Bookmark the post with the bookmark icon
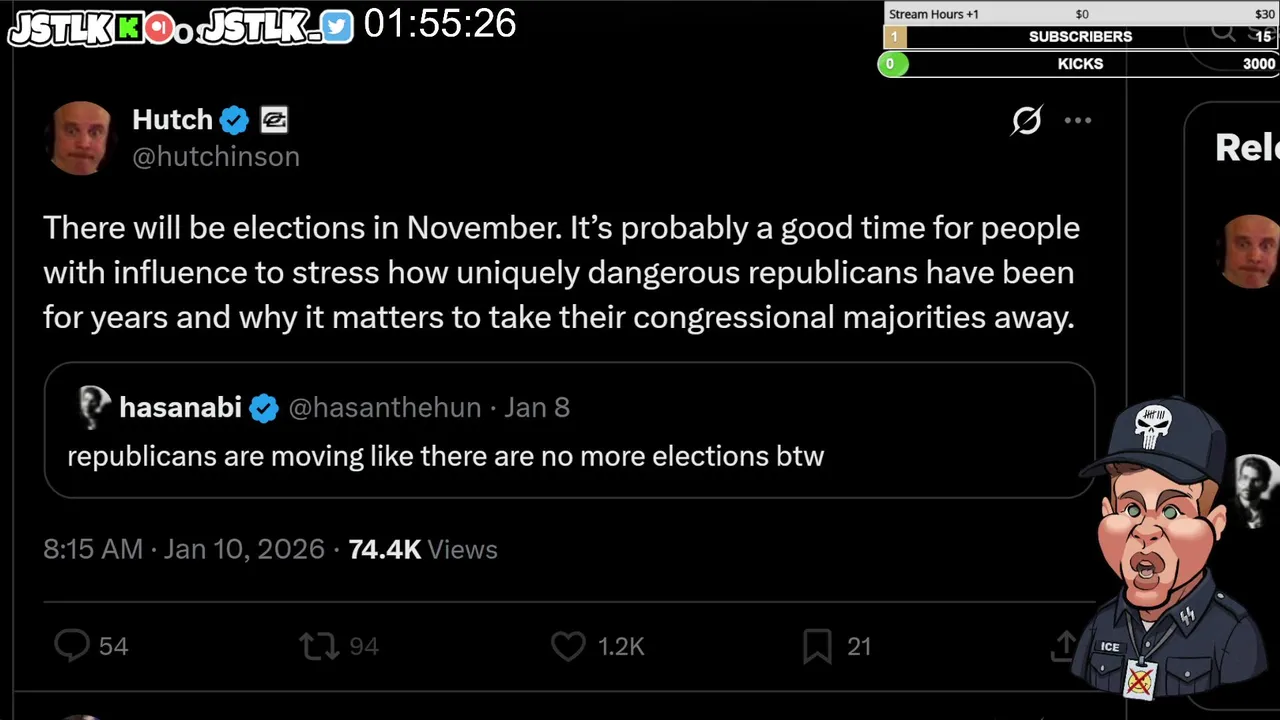This screenshot has height=720, width=1280. click(x=817, y=646)
